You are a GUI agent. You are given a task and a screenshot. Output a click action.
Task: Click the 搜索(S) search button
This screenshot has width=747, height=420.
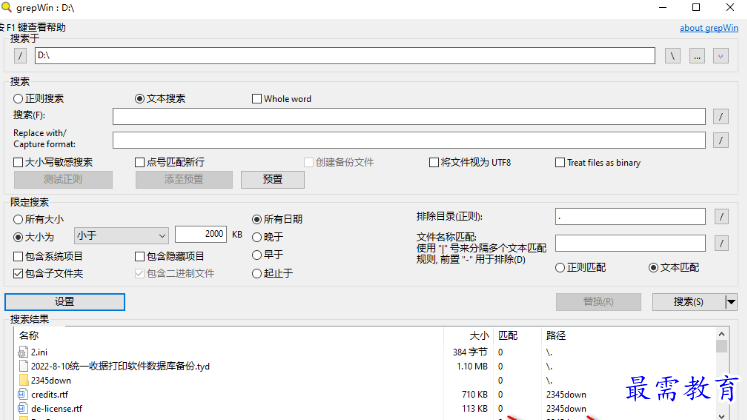coord(688,302)
